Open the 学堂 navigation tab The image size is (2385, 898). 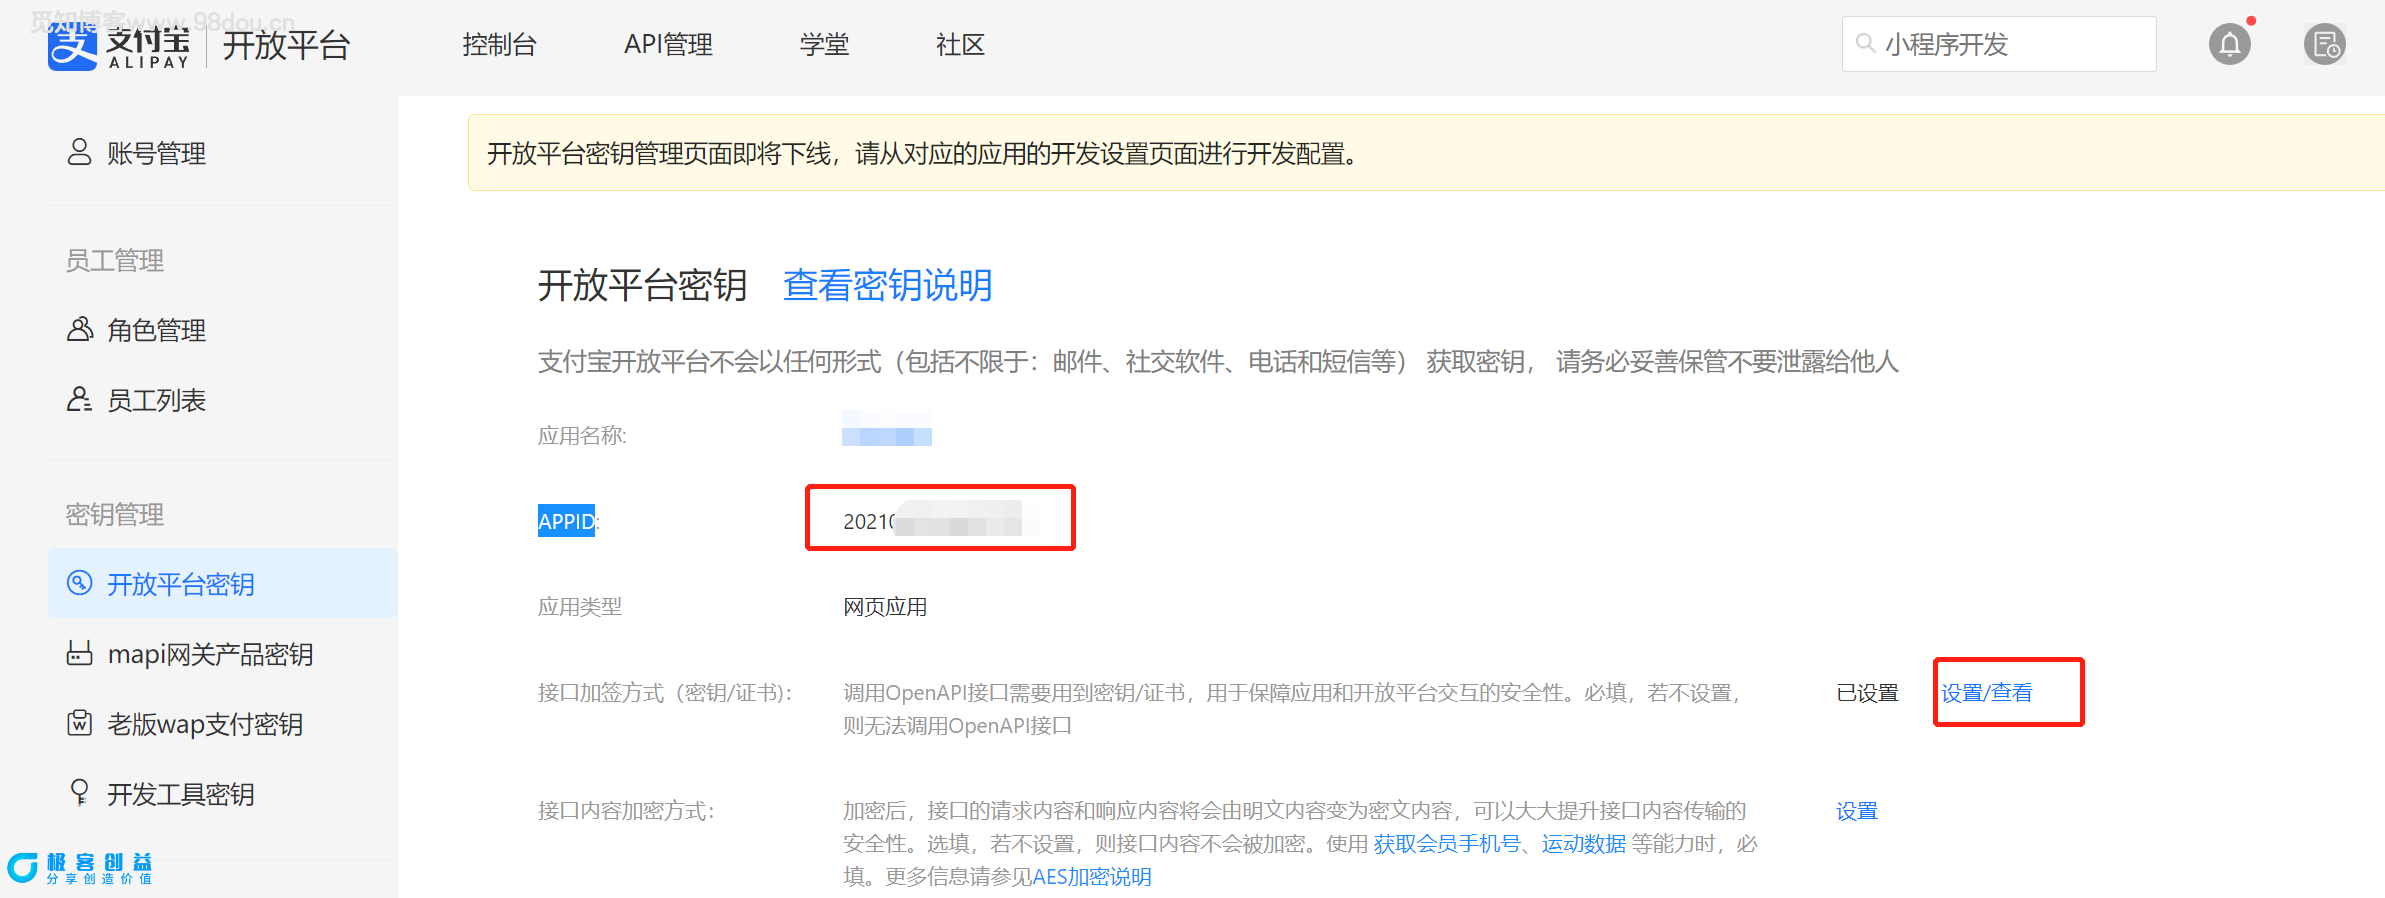824,45
